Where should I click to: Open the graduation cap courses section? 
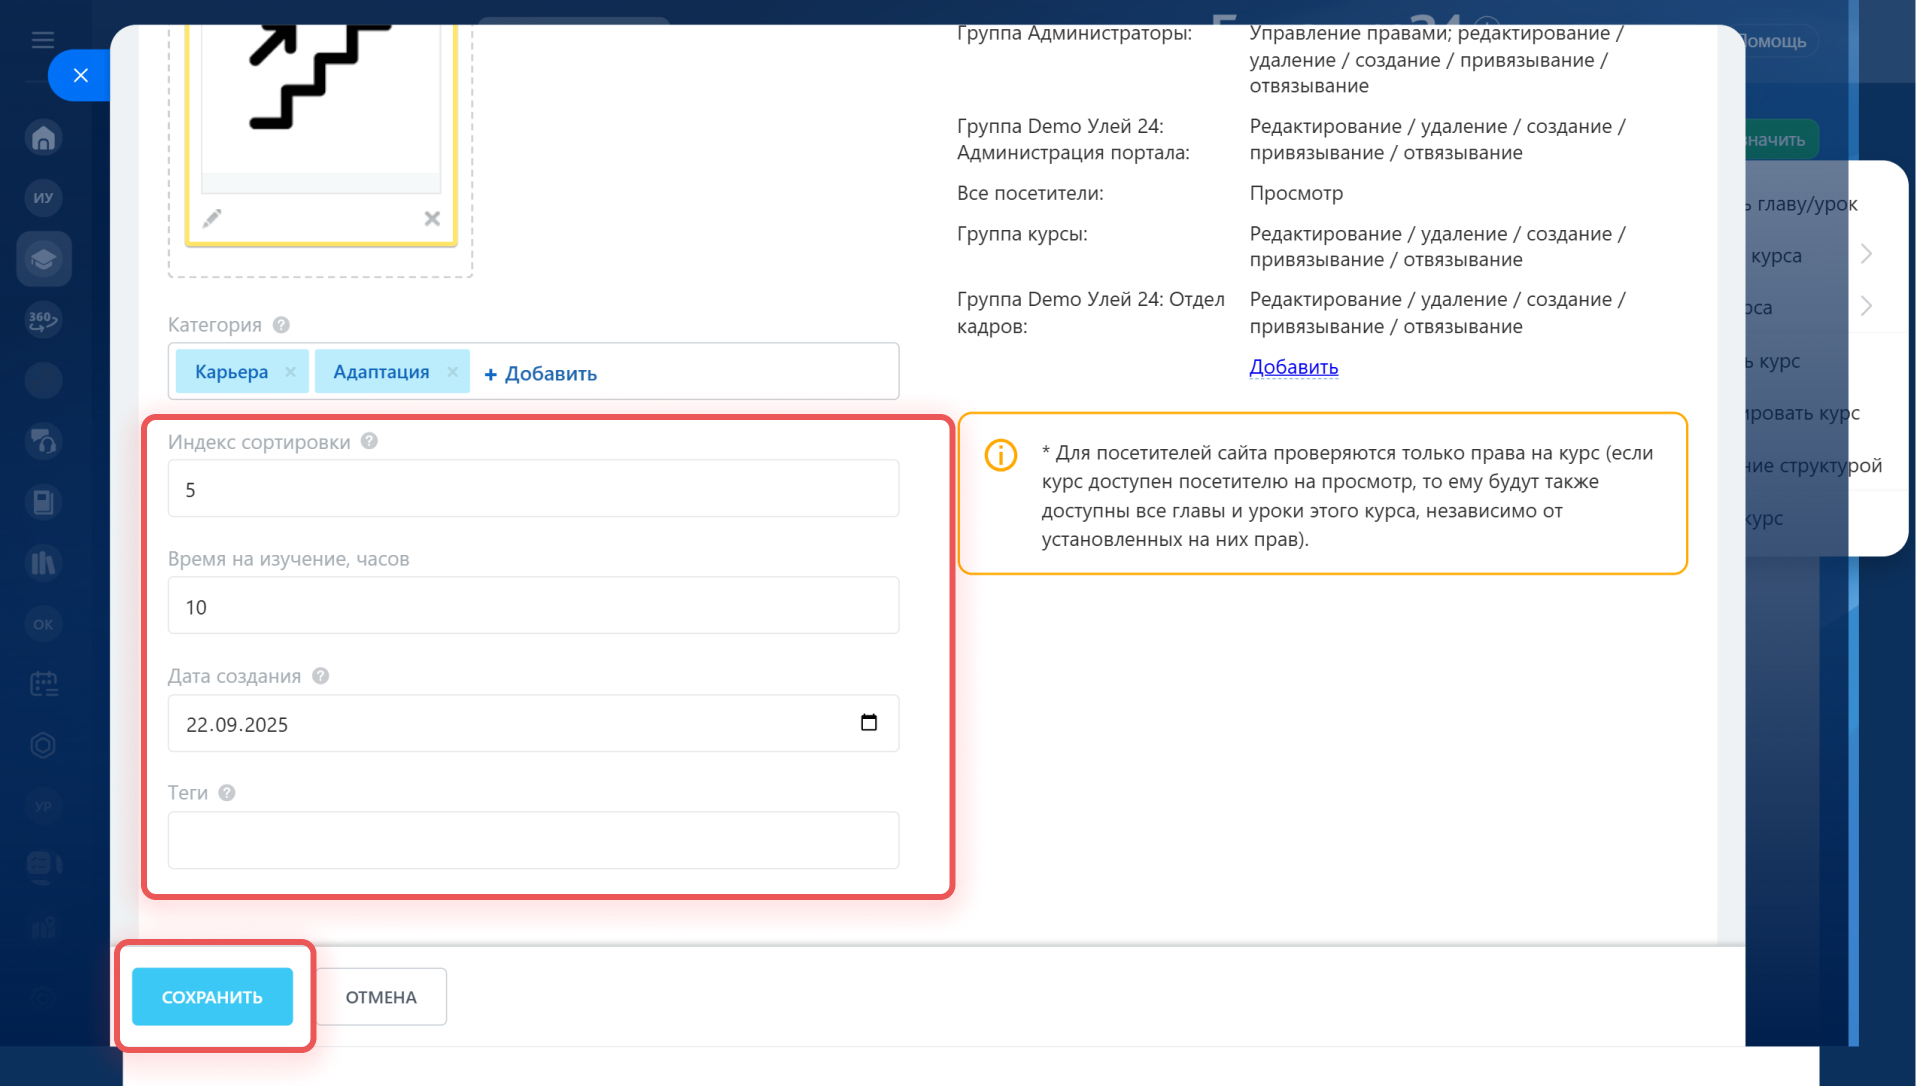43,260
